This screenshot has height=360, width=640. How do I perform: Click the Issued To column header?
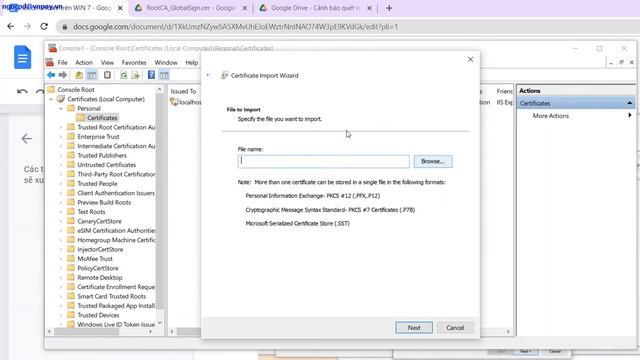pos(183,91)
